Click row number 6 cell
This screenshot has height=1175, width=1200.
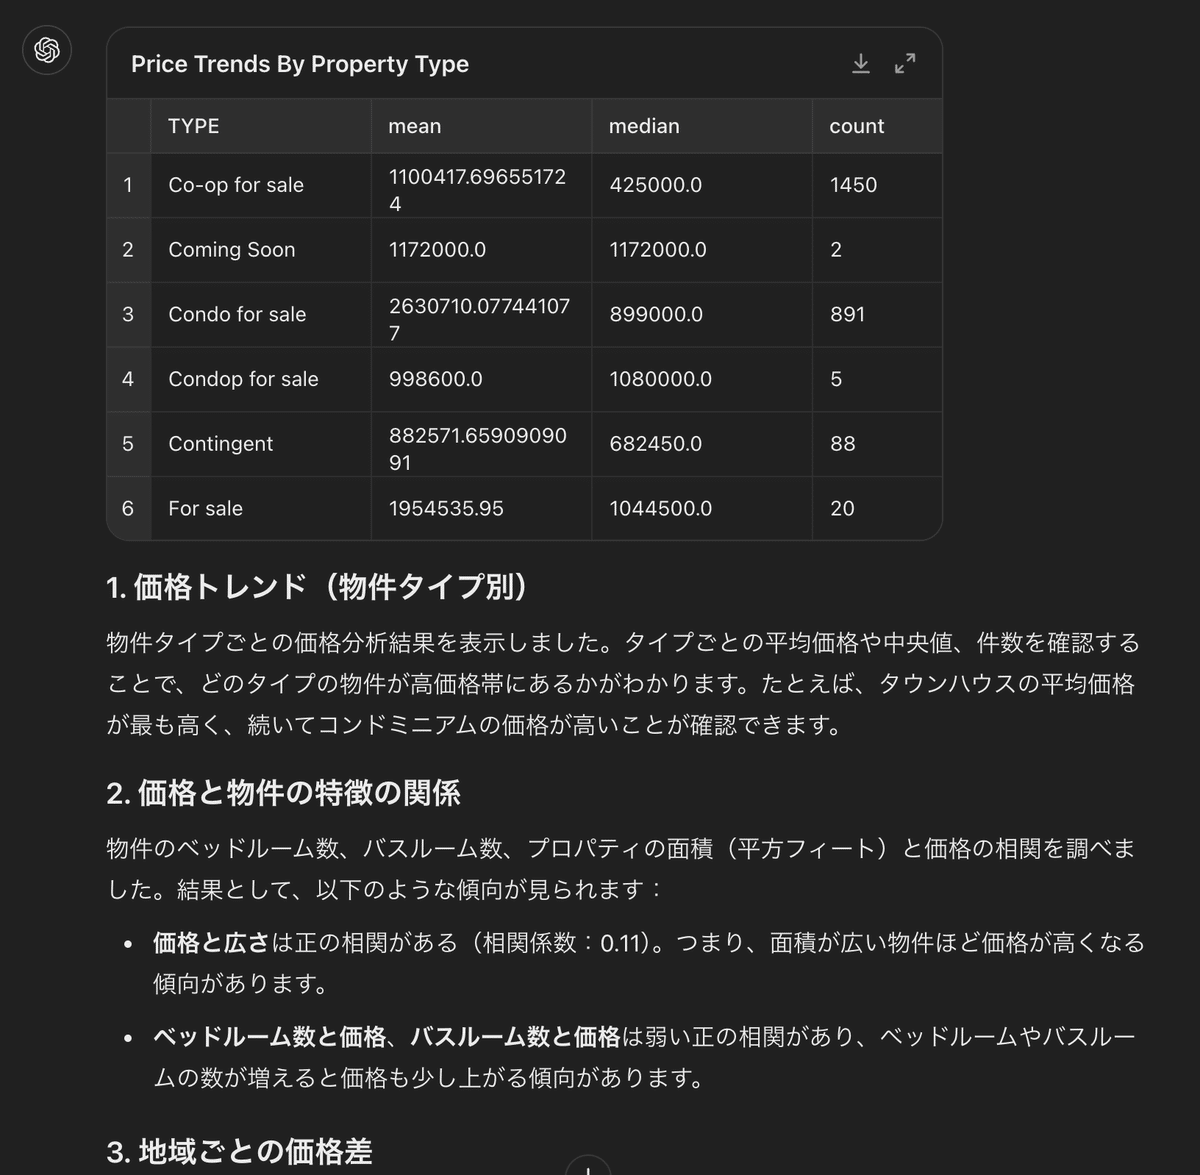[128, 508]
